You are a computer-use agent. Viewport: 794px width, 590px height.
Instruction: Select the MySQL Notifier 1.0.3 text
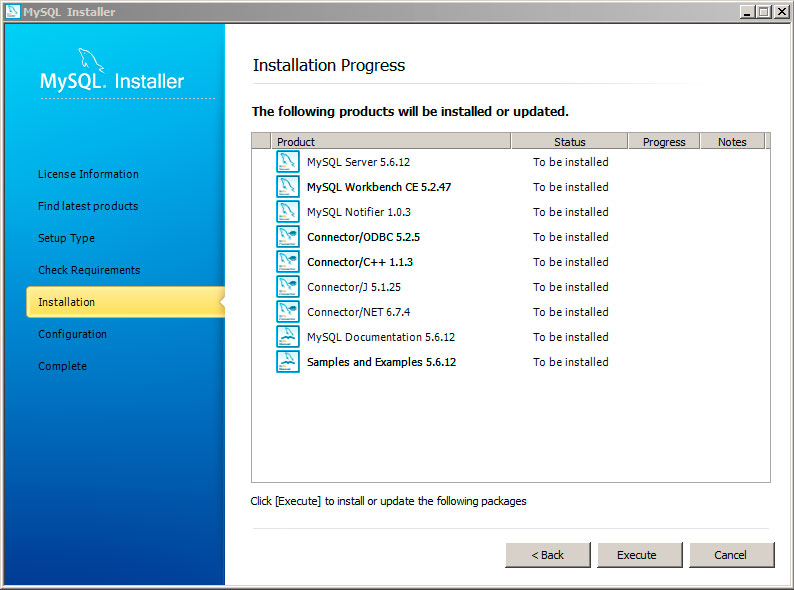pyautogui.click(x=359, y=212)
